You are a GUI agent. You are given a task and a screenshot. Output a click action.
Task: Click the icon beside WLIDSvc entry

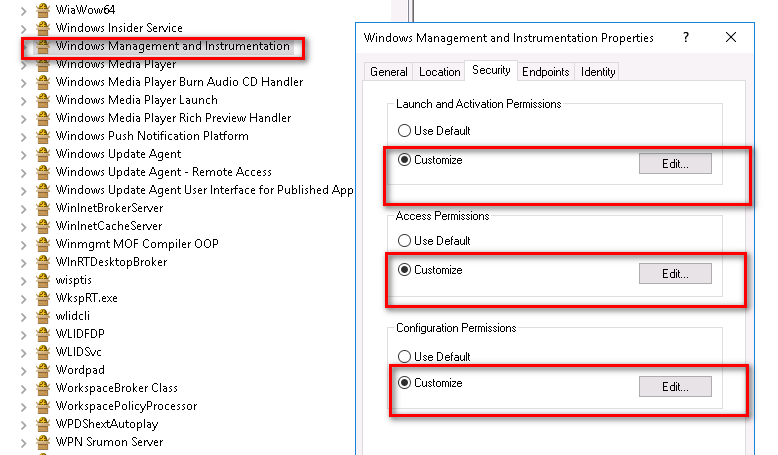click(x=43, y=352)
